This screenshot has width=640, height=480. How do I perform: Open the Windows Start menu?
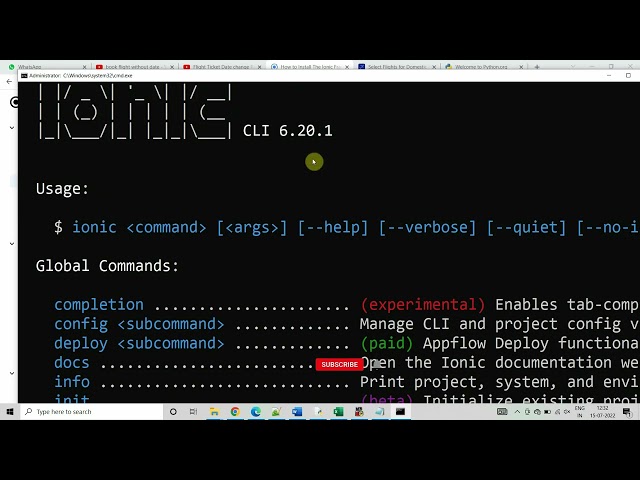10,412
